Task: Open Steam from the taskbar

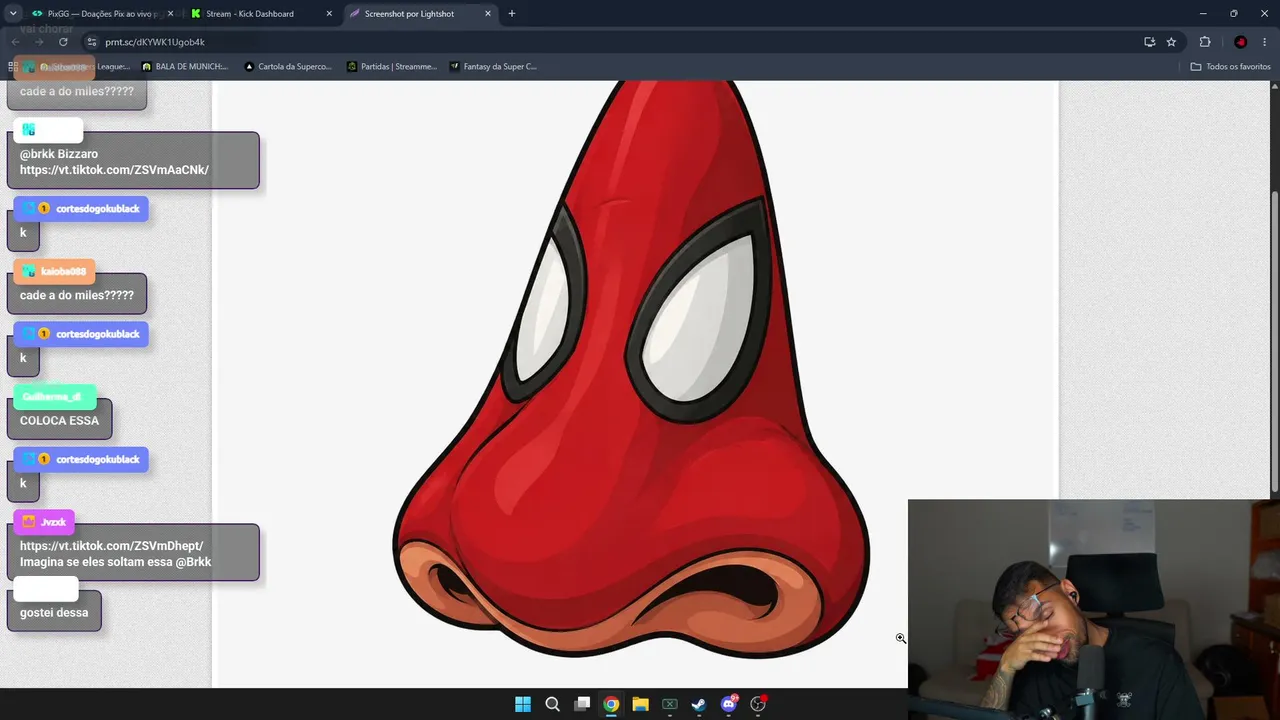Action: (699, 704)
